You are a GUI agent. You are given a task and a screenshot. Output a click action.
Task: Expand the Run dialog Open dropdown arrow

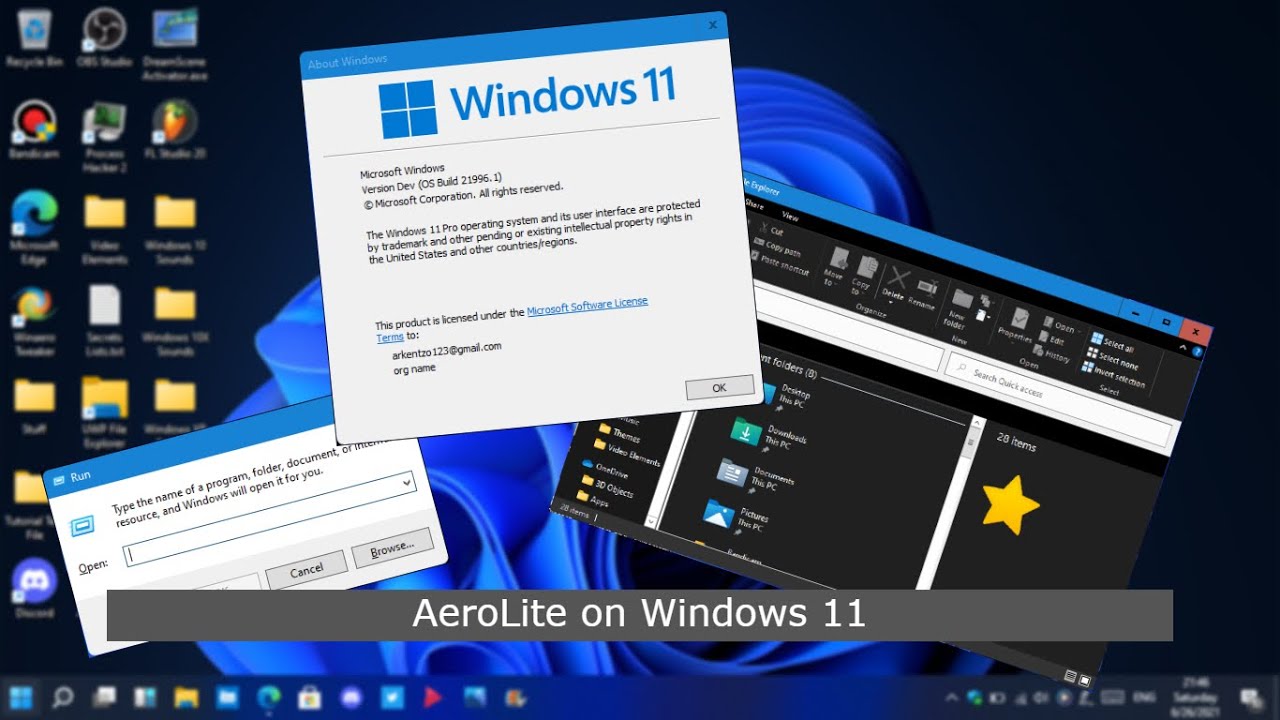pos(407,482)
